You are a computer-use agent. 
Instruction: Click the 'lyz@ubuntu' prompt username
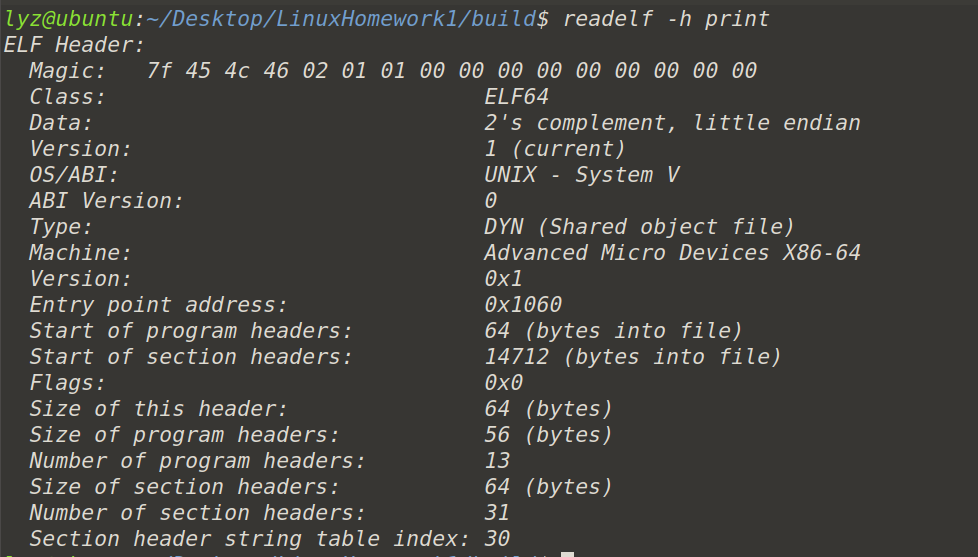68,19
